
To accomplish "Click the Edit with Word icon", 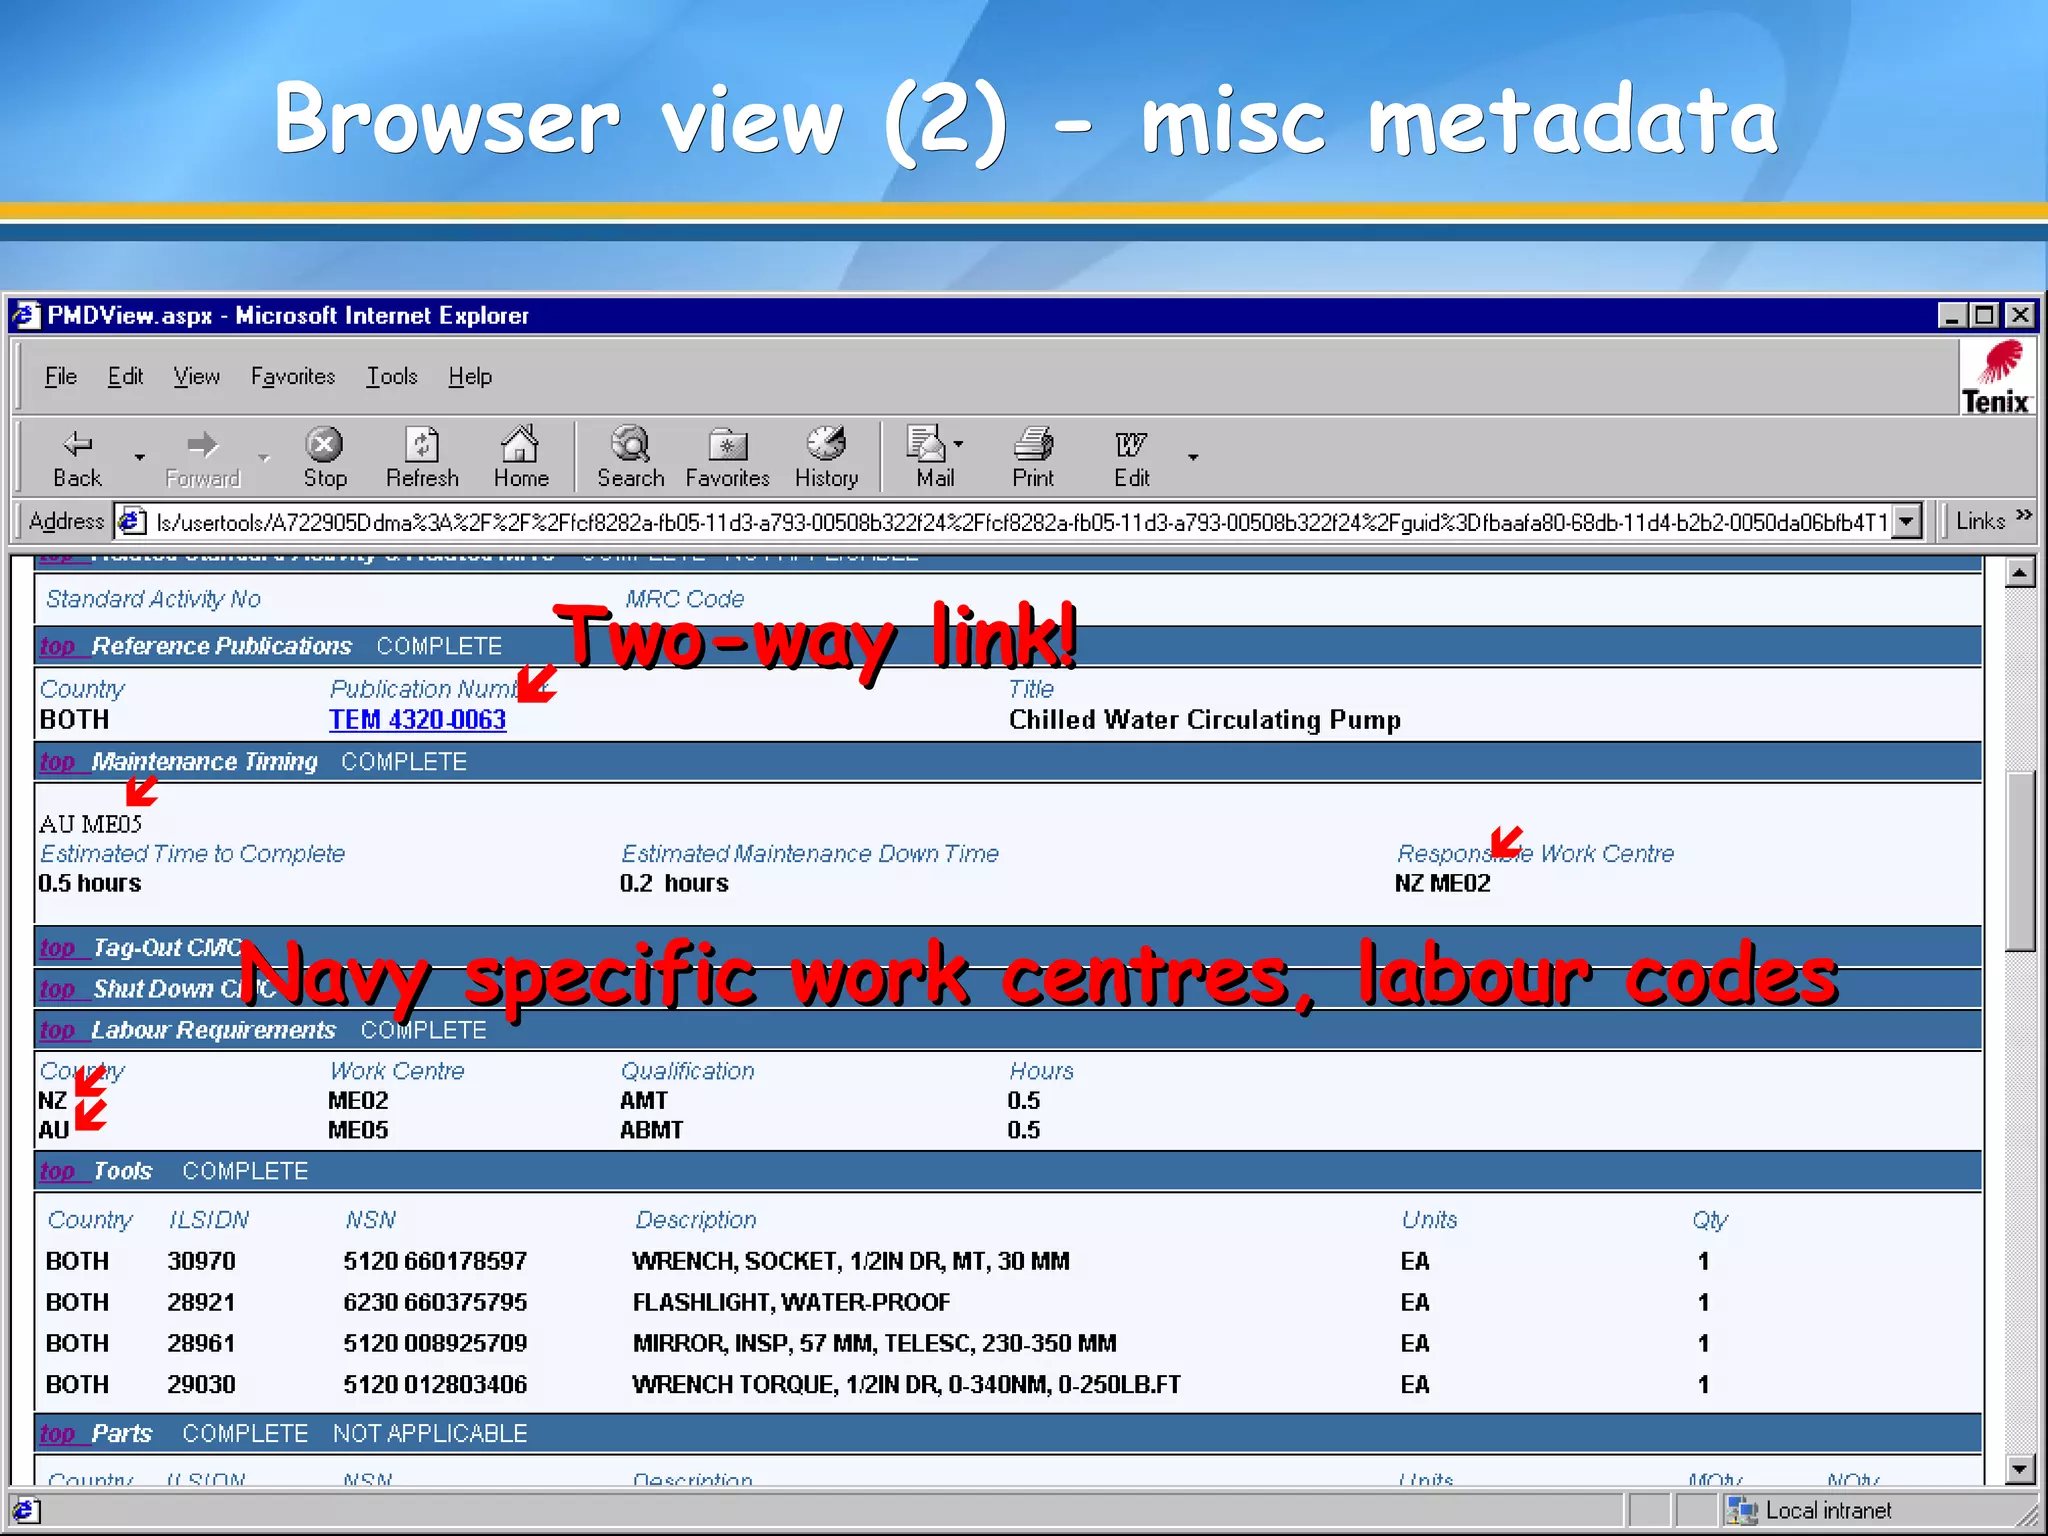I will (x=1131, y=444).
